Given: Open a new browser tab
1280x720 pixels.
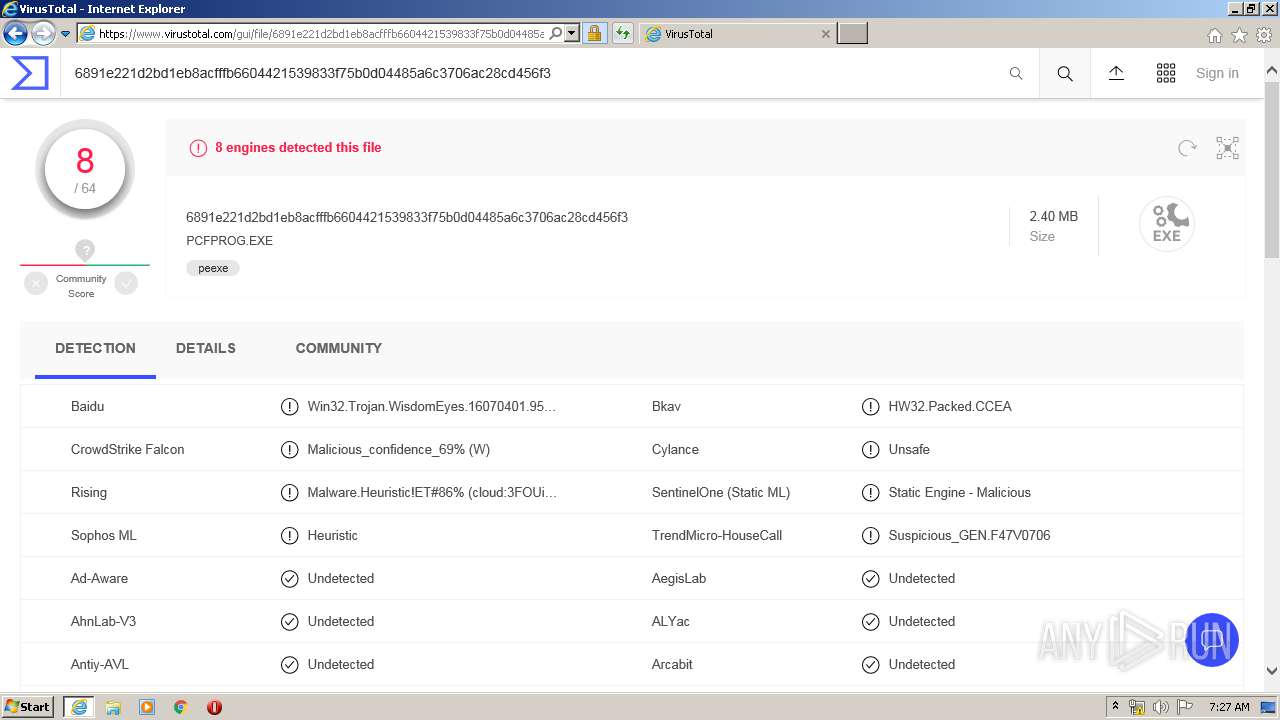Looking at the screenshot, I should [x=852, y=34].
